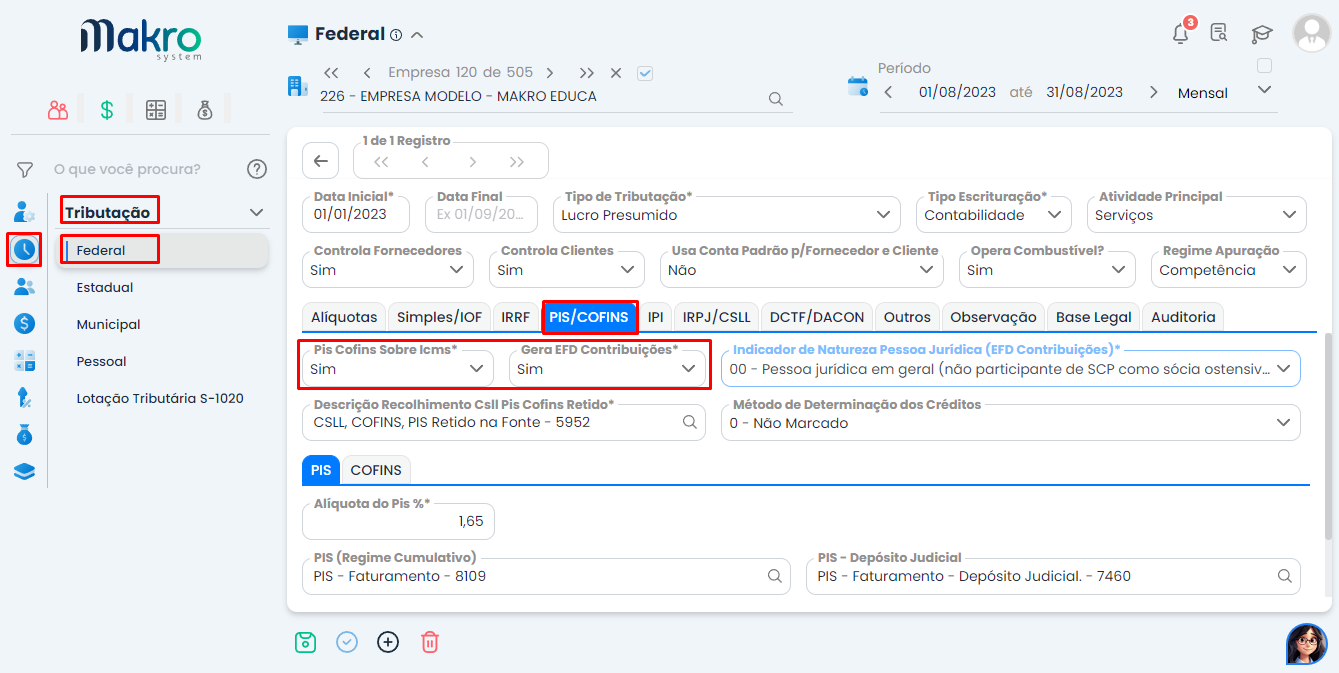Open the Gera EFD Contribuições dropdown
1339x673 pixels.
coord(689,368)
